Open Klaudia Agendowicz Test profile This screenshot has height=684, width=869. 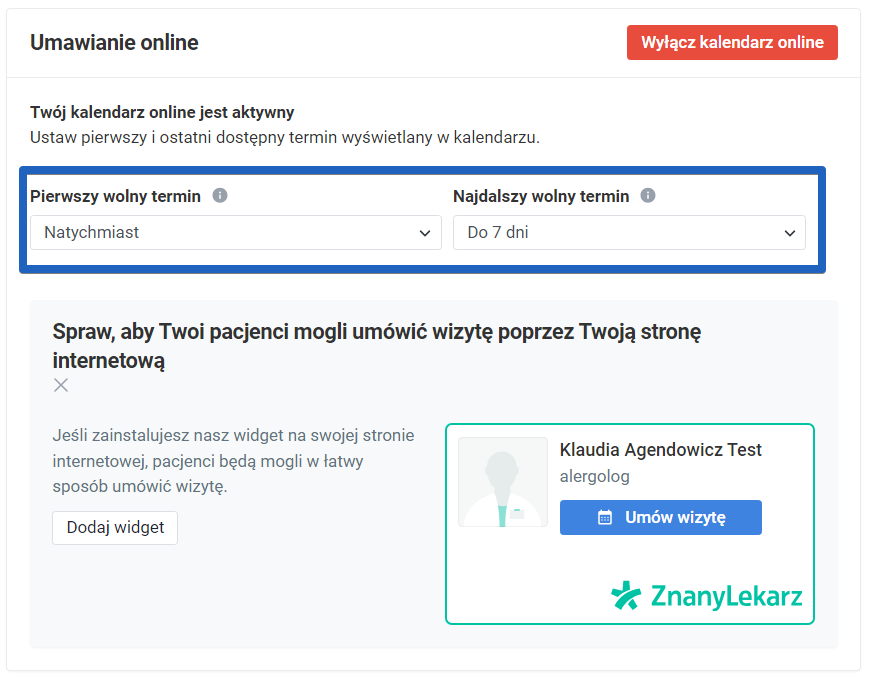point(662,450)
